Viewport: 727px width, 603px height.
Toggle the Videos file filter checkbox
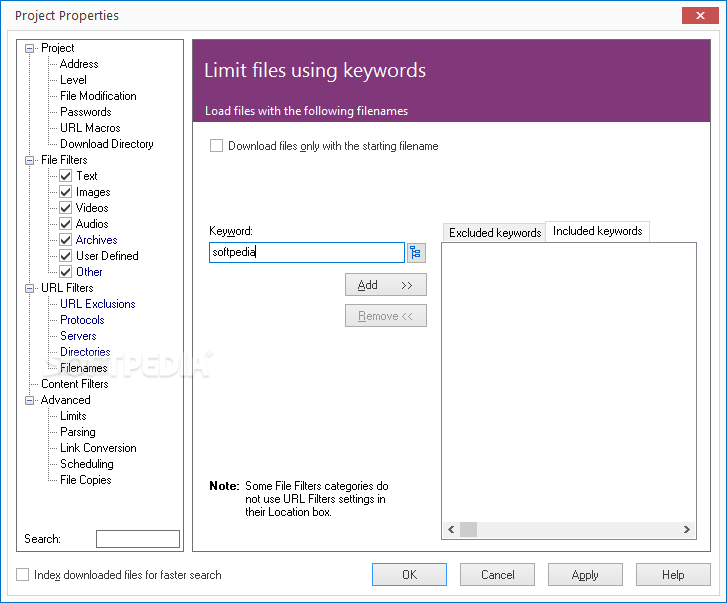pyautogui.click(x=66, y=208)
